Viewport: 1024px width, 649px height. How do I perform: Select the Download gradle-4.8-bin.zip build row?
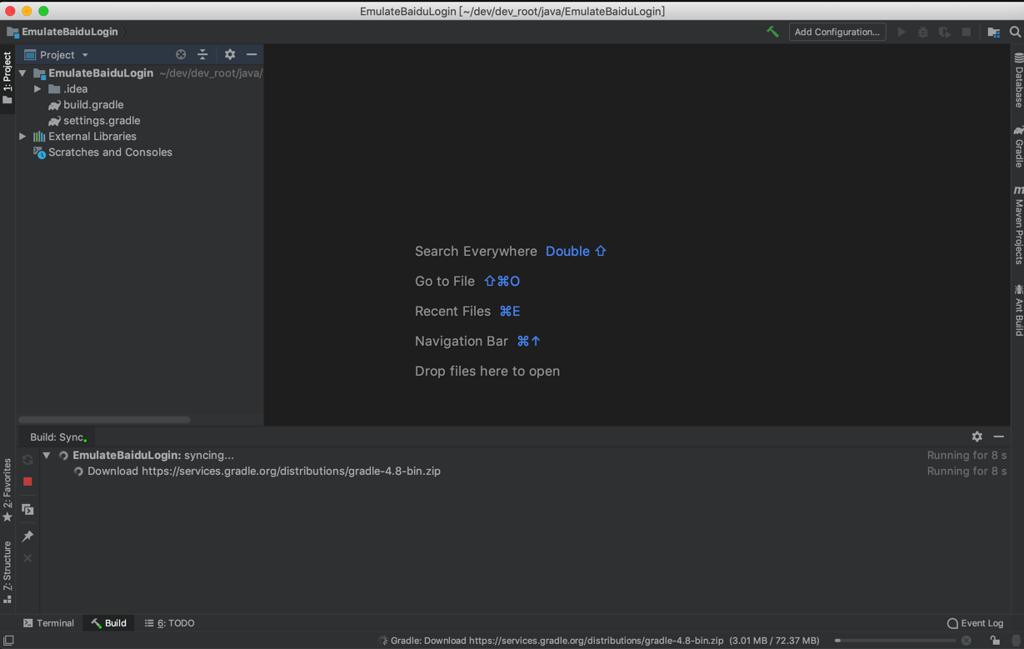(257, 471)
